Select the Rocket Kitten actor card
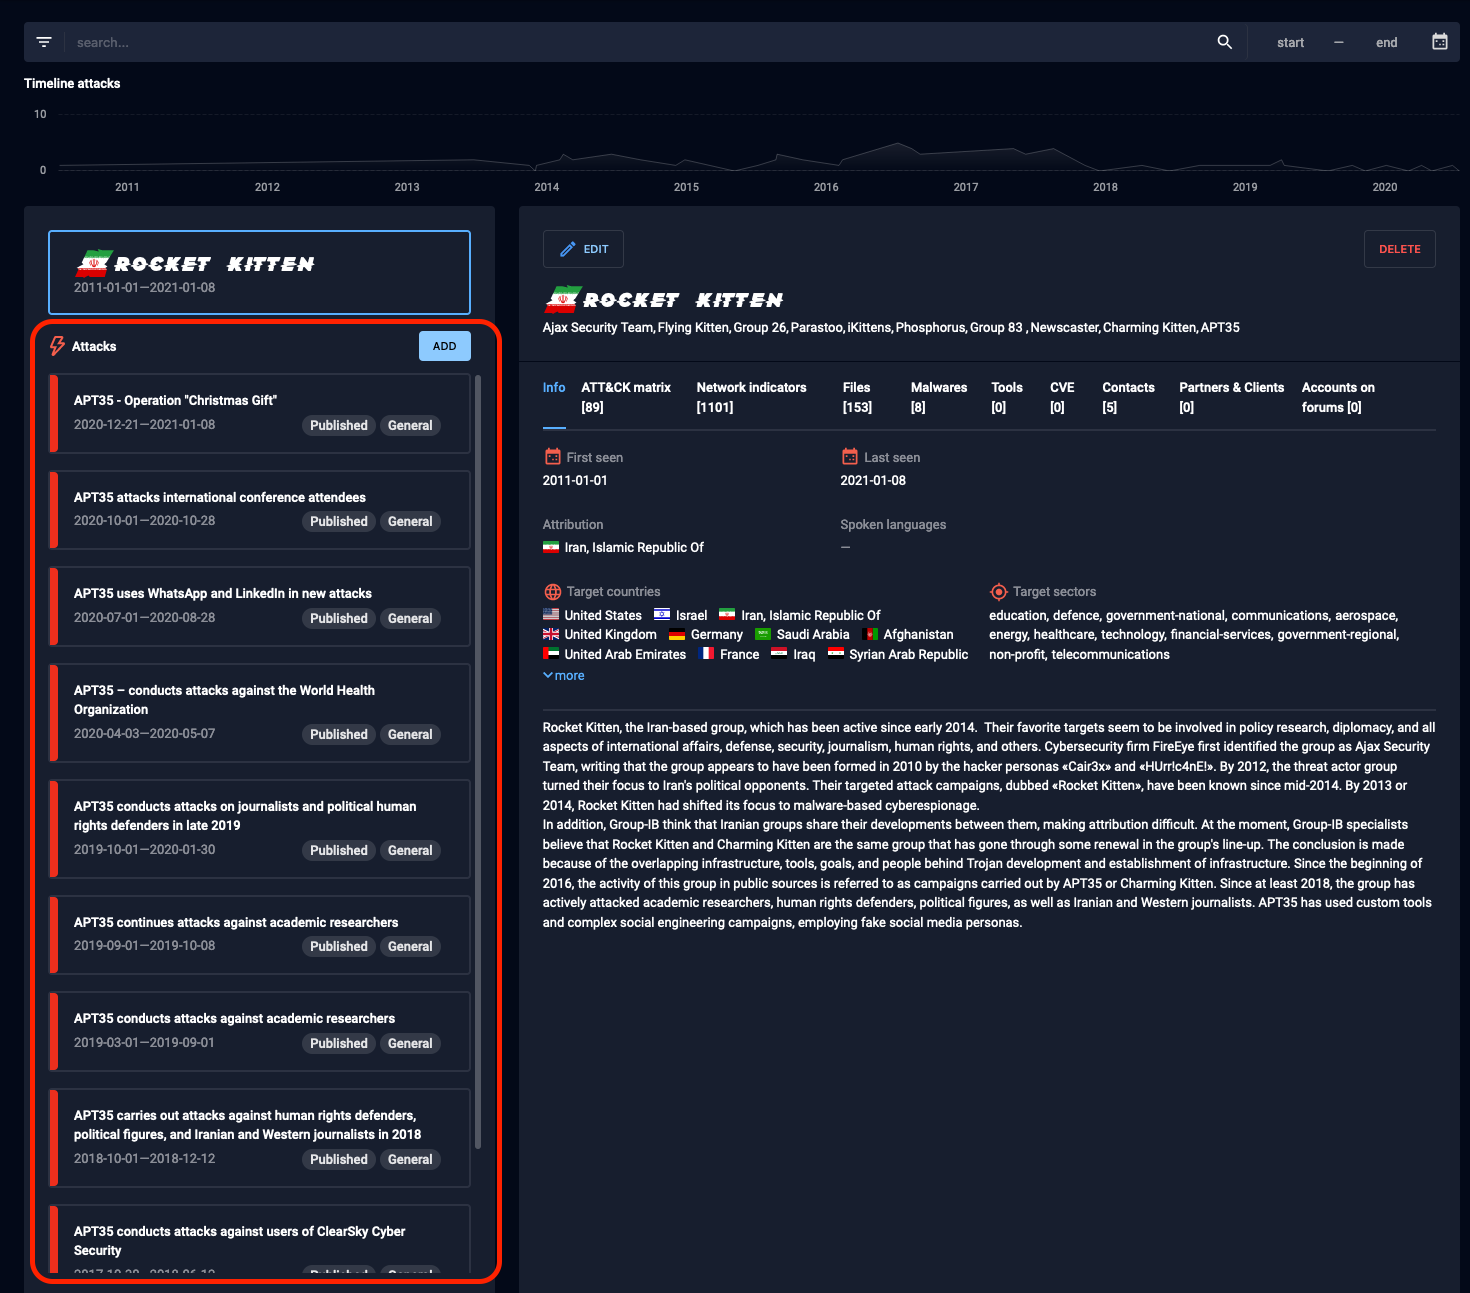The image size is (1470, 1293). click(x=259, y=273)
